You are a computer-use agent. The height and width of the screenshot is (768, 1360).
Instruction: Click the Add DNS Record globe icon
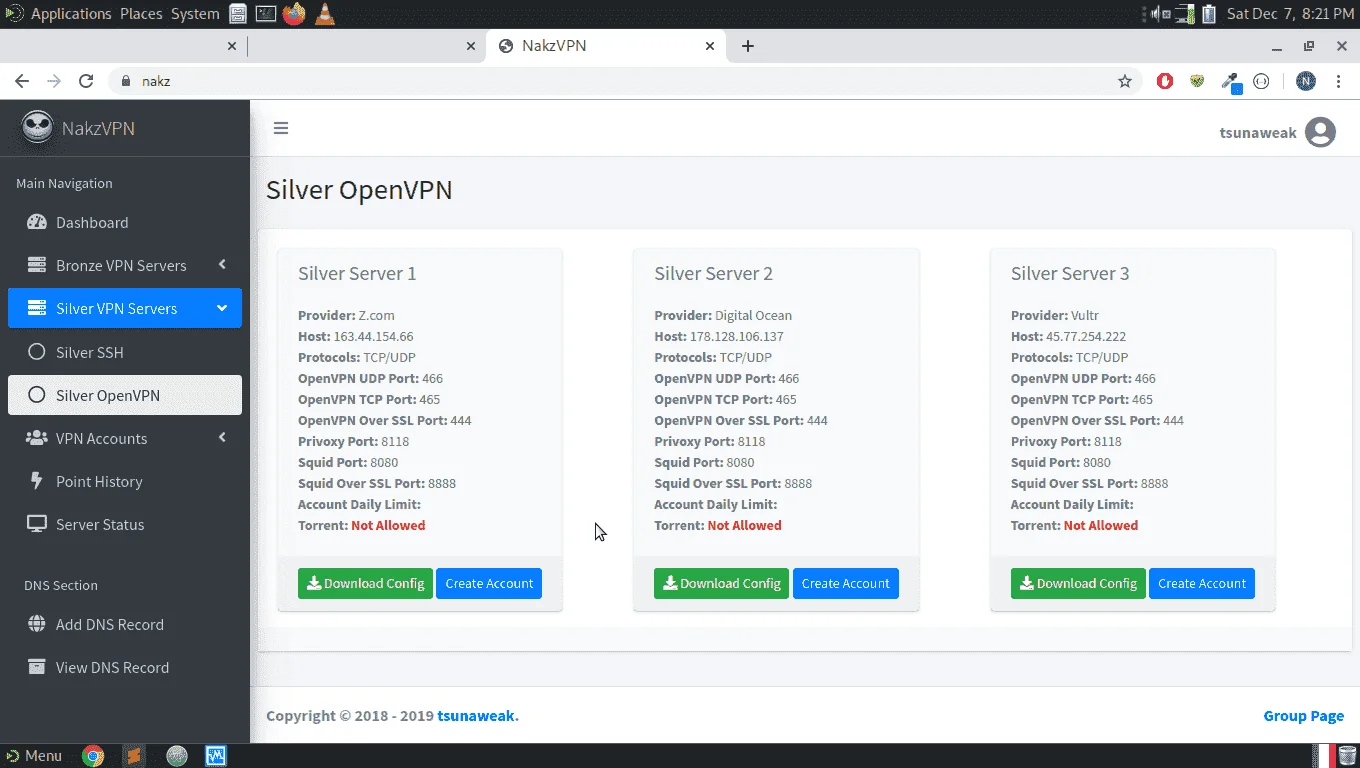(x=37, y=624)
